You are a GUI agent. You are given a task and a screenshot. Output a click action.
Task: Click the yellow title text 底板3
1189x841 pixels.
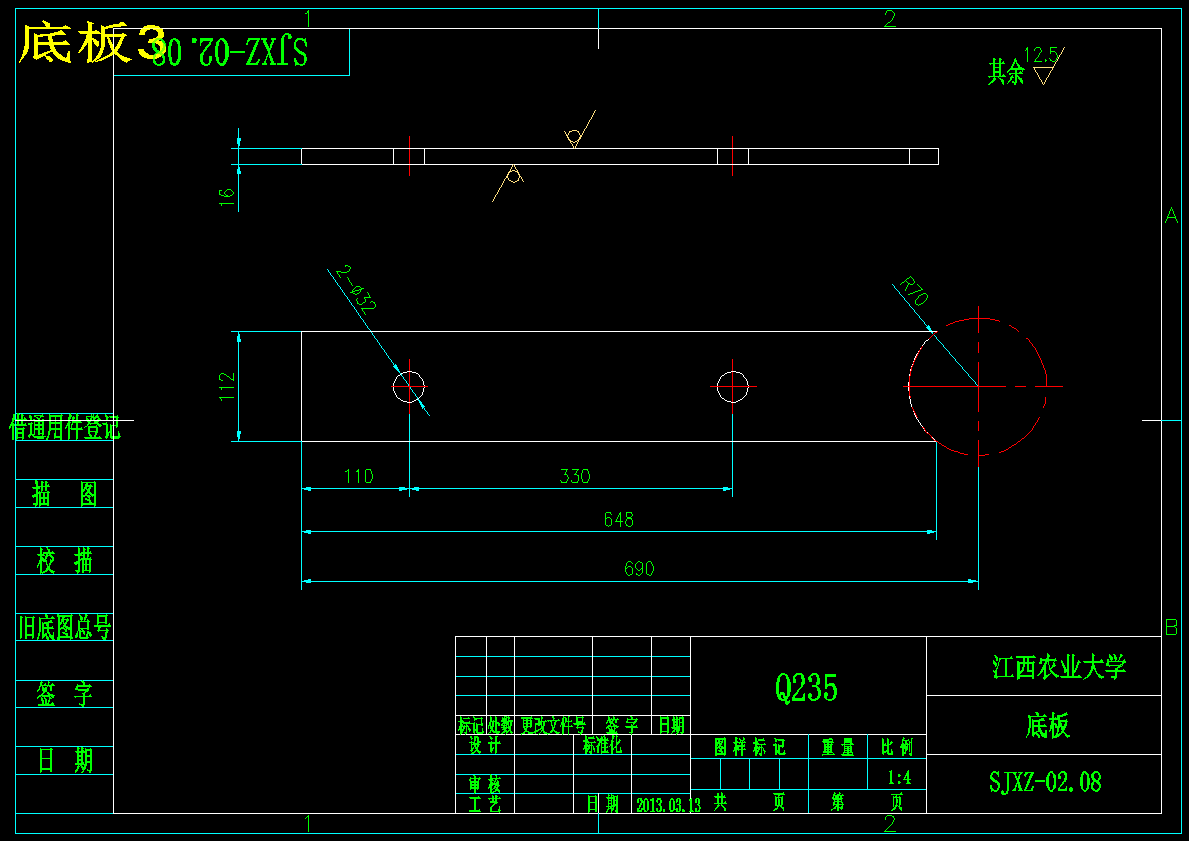point(93,43)
